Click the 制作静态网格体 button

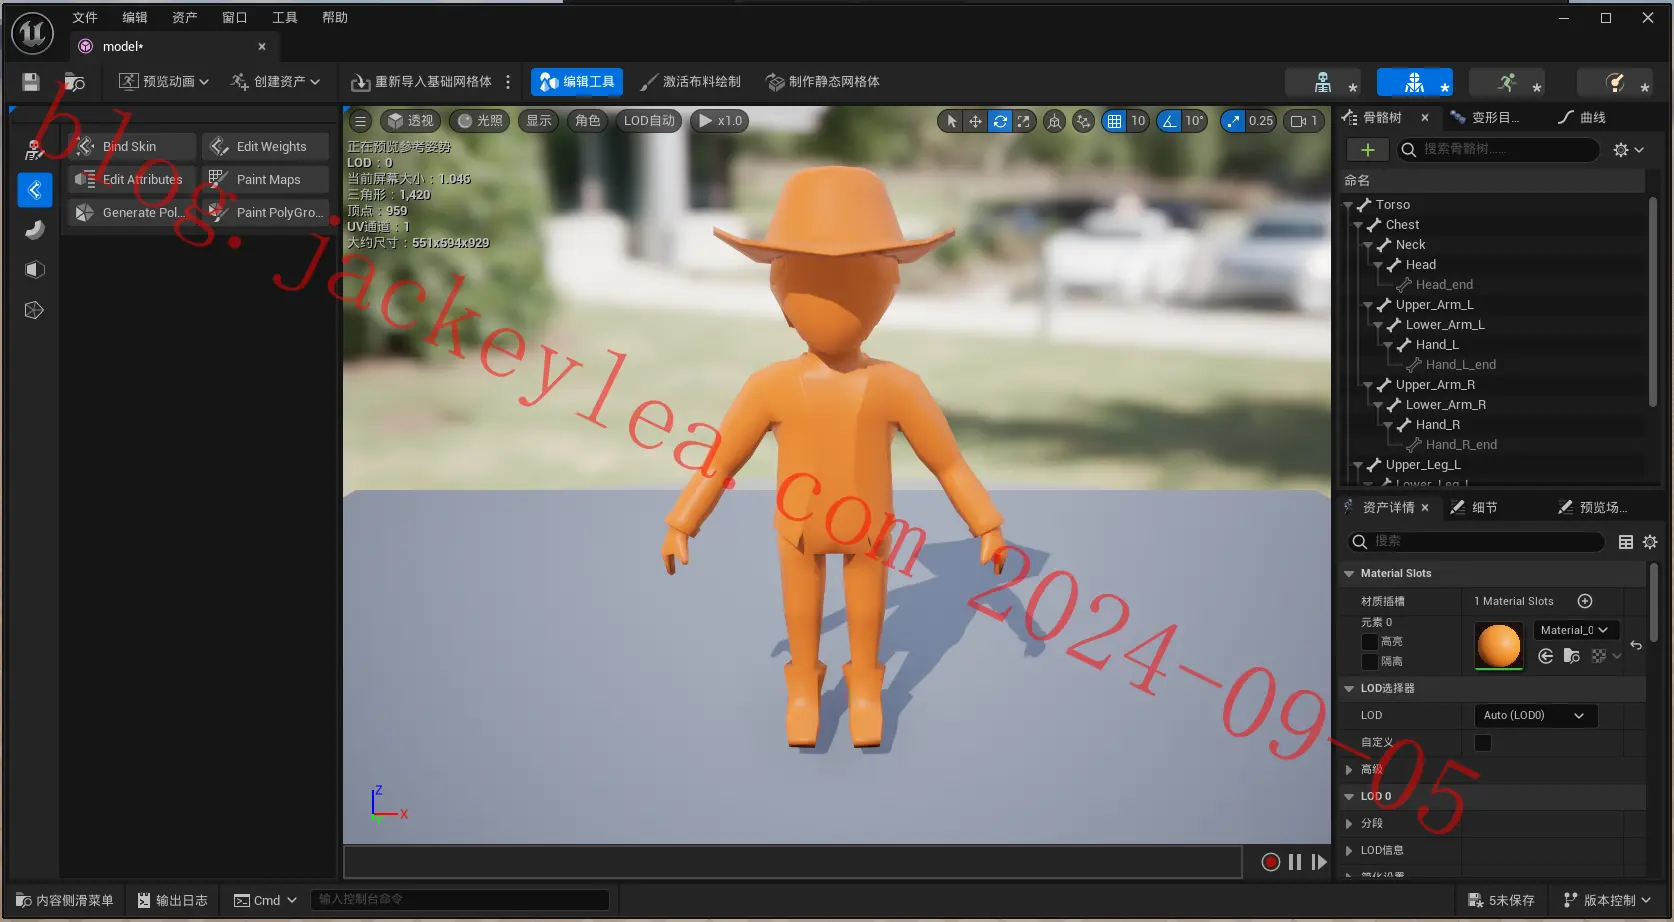823,82
